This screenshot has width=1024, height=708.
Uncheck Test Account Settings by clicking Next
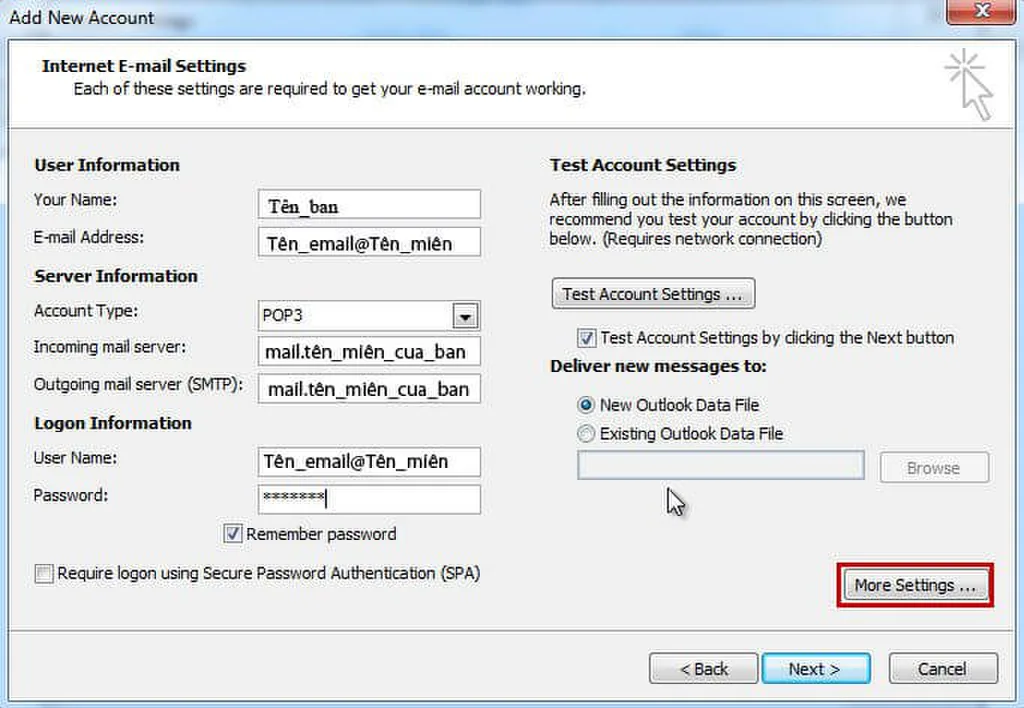click(586, 338)
